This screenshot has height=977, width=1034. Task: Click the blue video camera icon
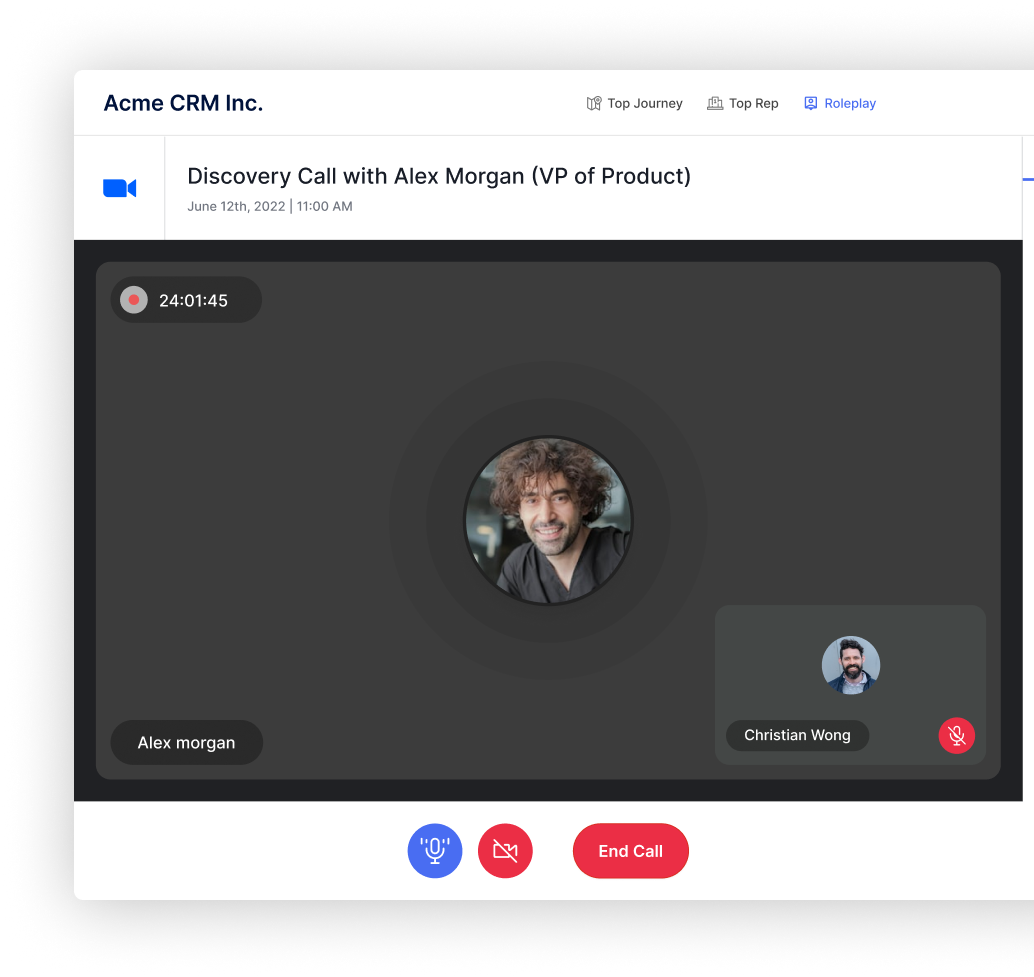click(119, 188)
